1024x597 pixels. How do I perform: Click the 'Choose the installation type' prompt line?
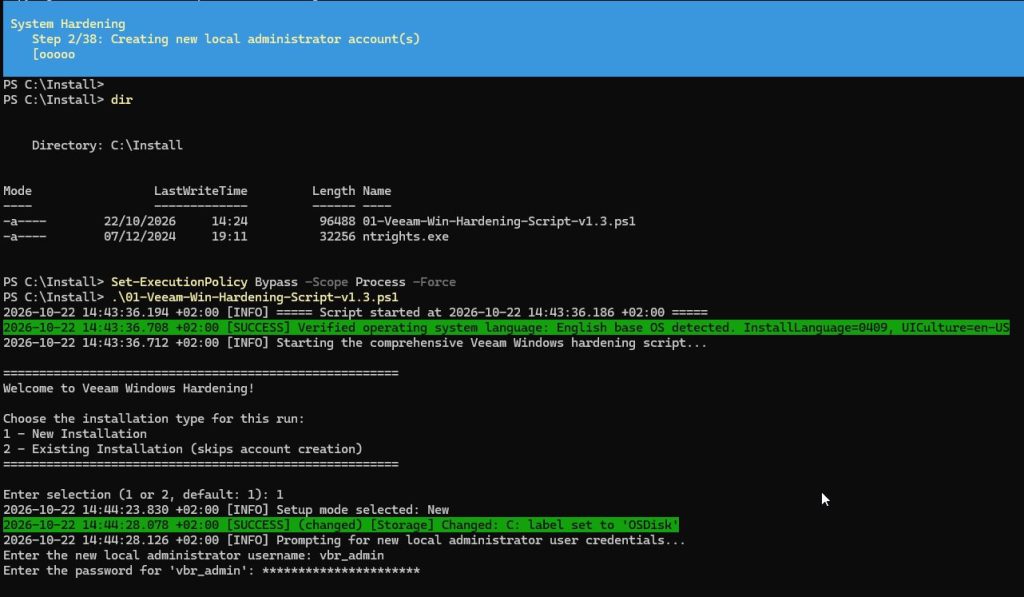click(154, 419)
